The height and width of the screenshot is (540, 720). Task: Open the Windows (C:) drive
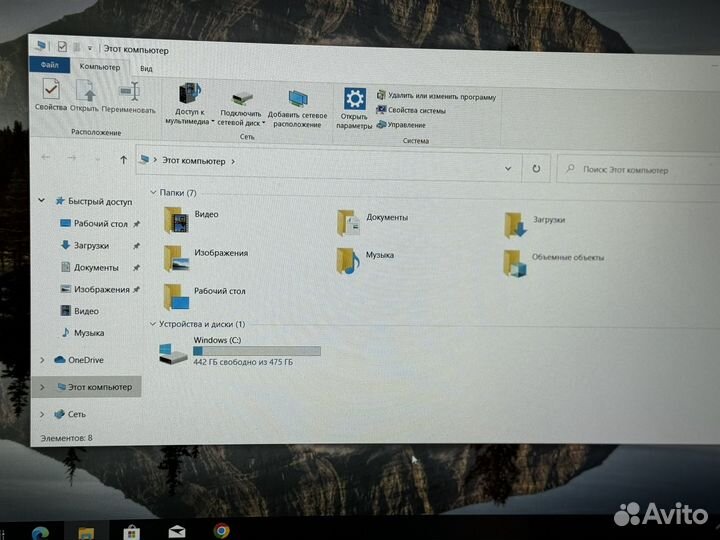tap(175, 351)
